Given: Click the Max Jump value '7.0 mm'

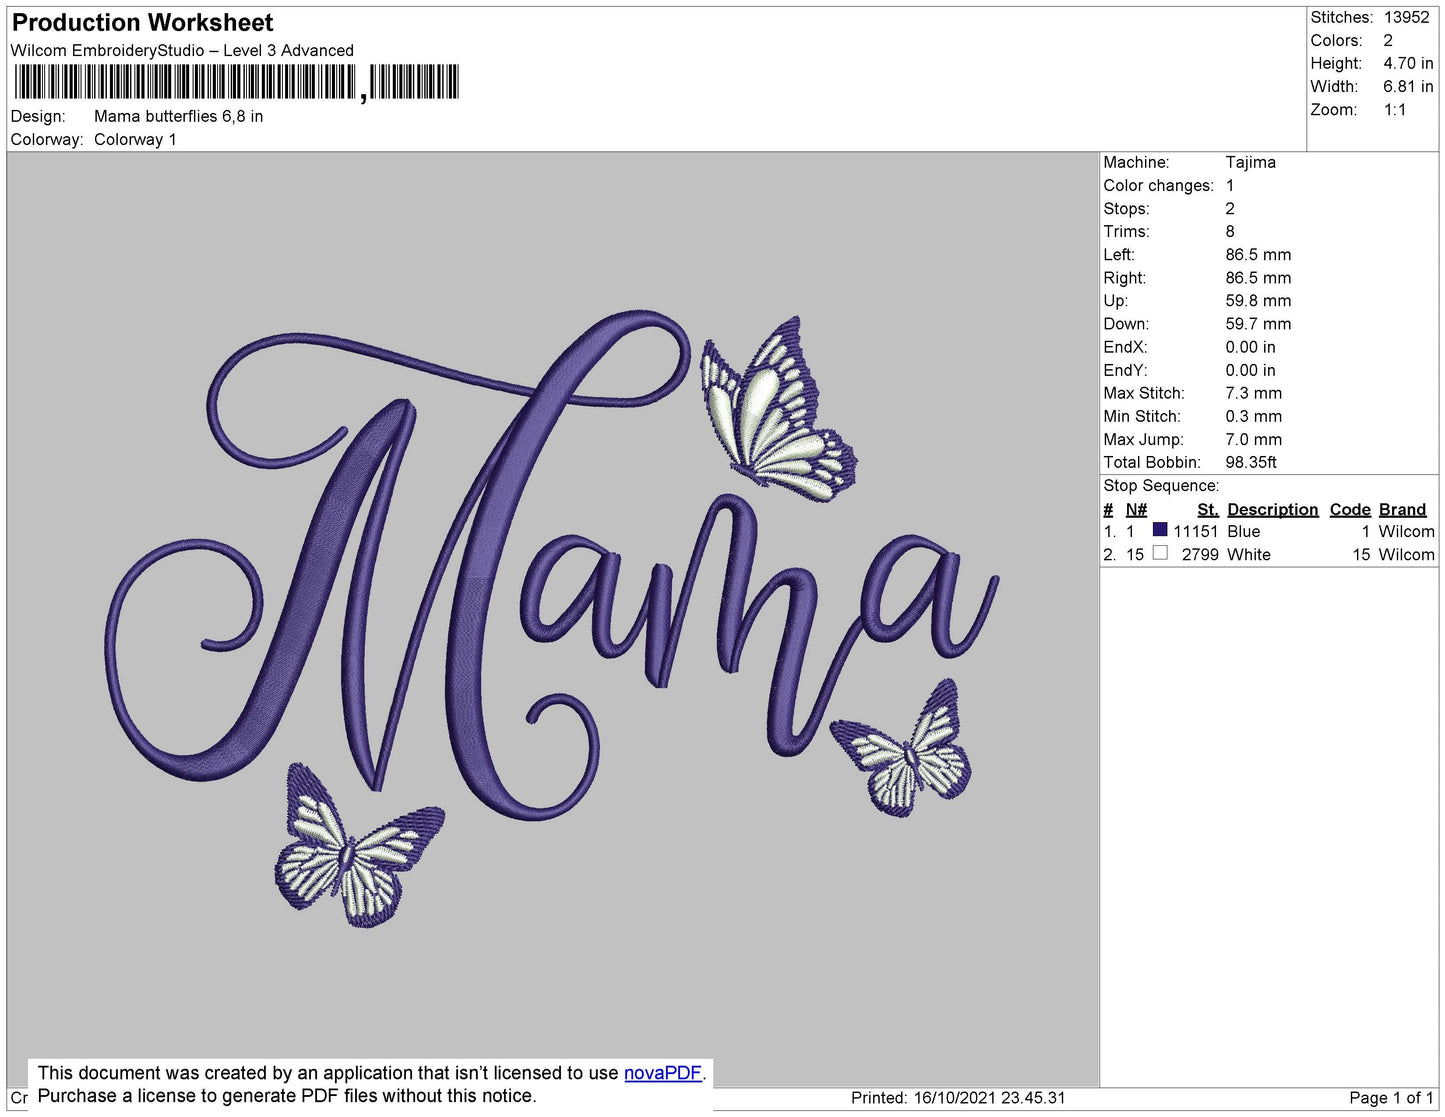Looking at the screenshot, I should tap(1254, 439).
